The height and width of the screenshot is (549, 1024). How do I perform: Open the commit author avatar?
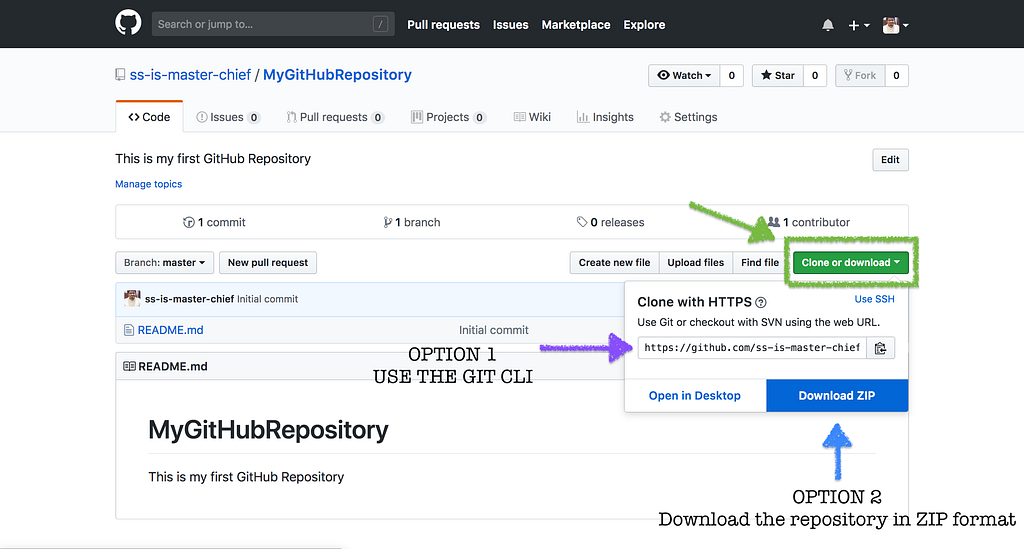[x=133, y=298]
